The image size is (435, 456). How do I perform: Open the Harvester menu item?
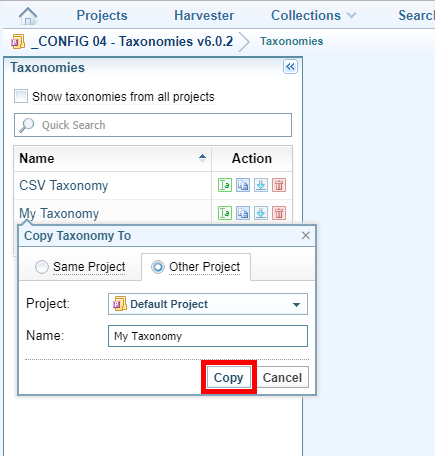click(204, 16)
